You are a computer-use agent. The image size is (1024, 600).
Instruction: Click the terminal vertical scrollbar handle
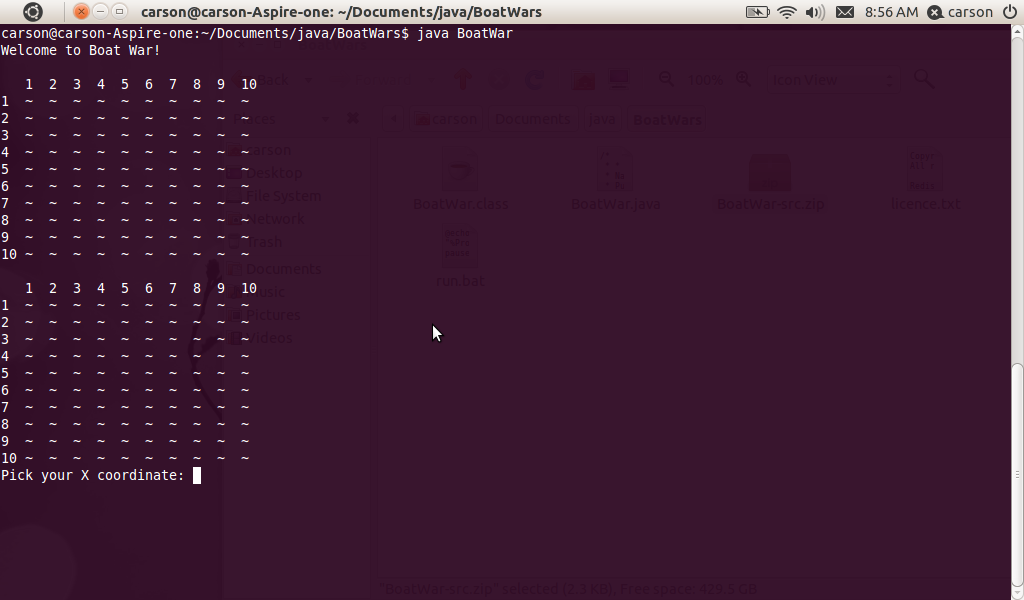[x=1017, y=475]
